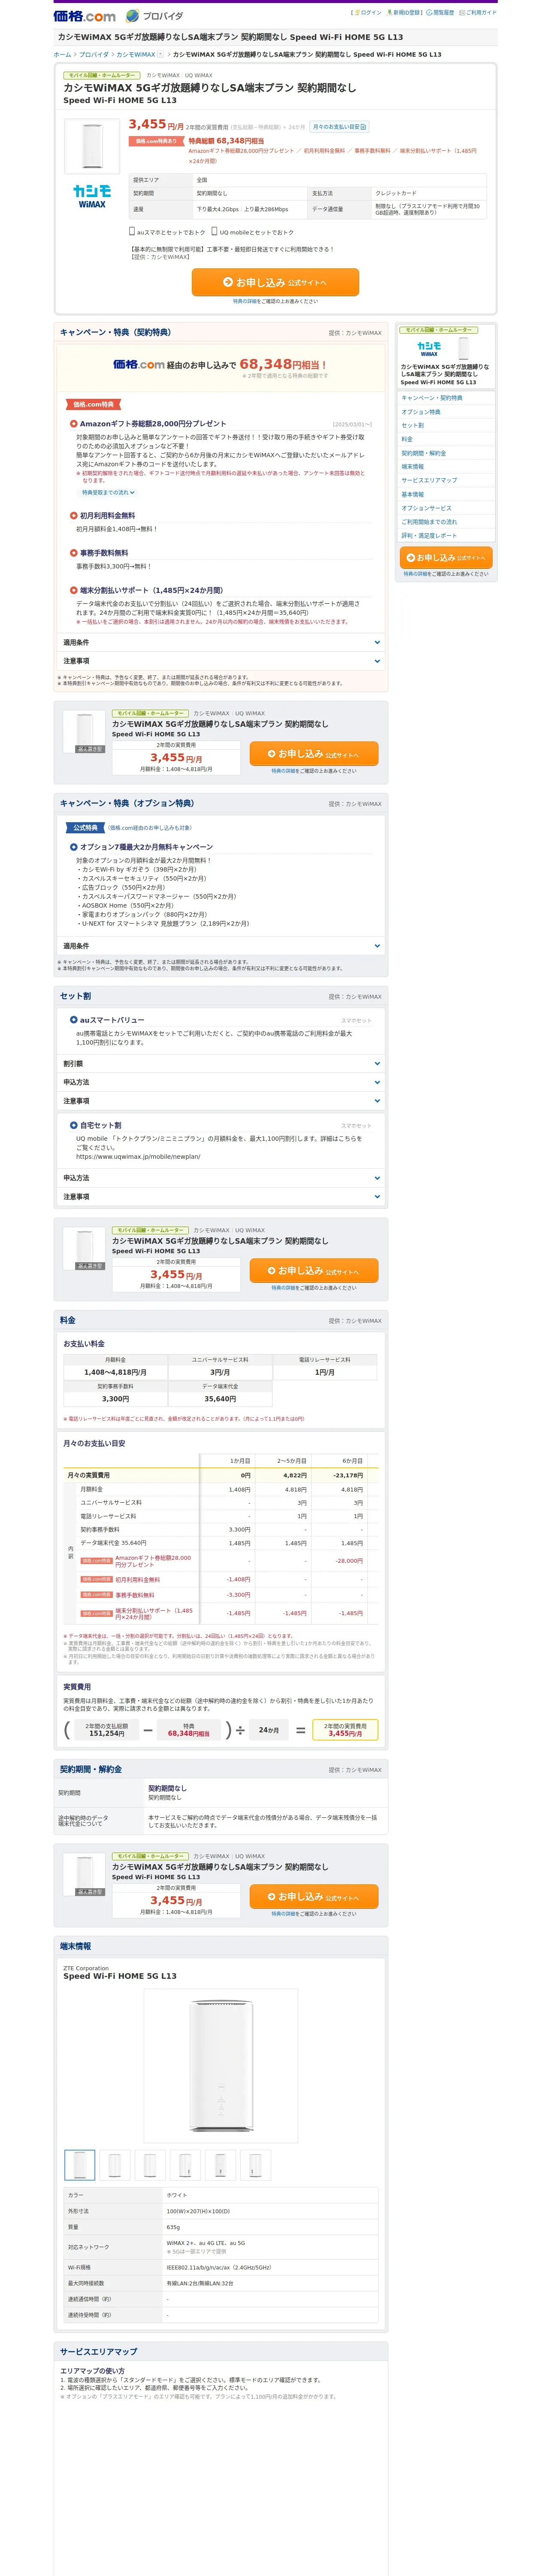Click the オプション7種最大2か月無料 bullet icon

pyautogui.click(x=74, y=847)
